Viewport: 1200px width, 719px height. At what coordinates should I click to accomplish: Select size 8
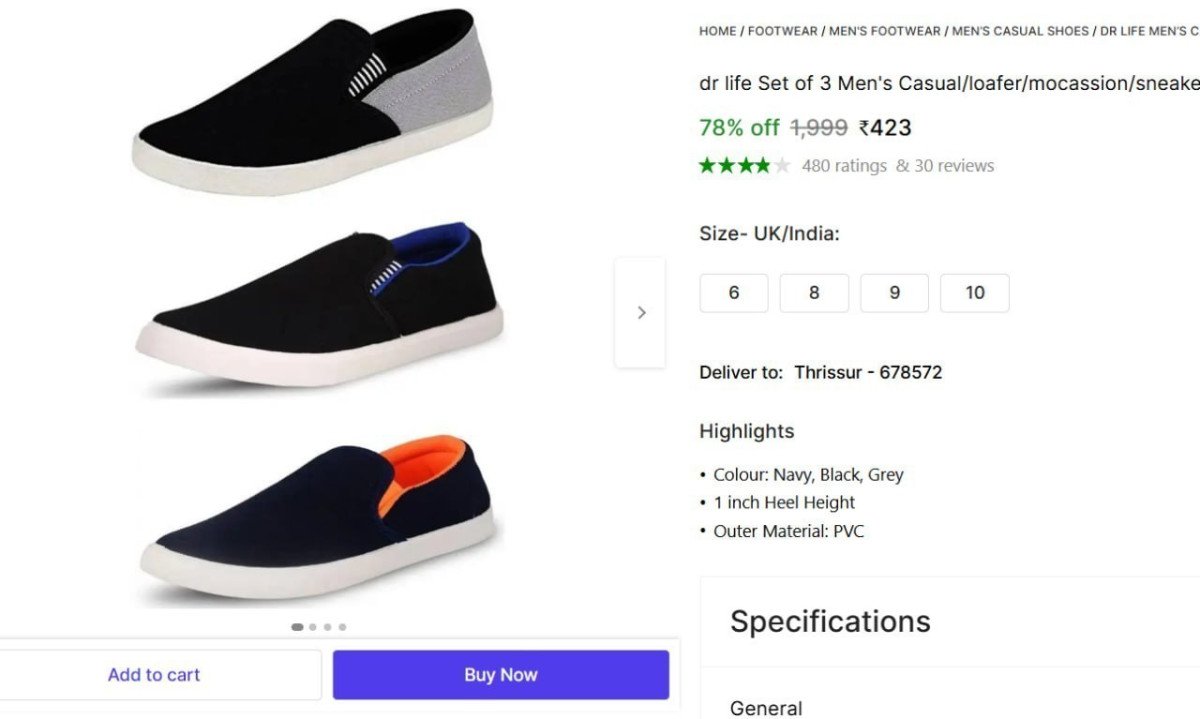click(x=814, y=293)
